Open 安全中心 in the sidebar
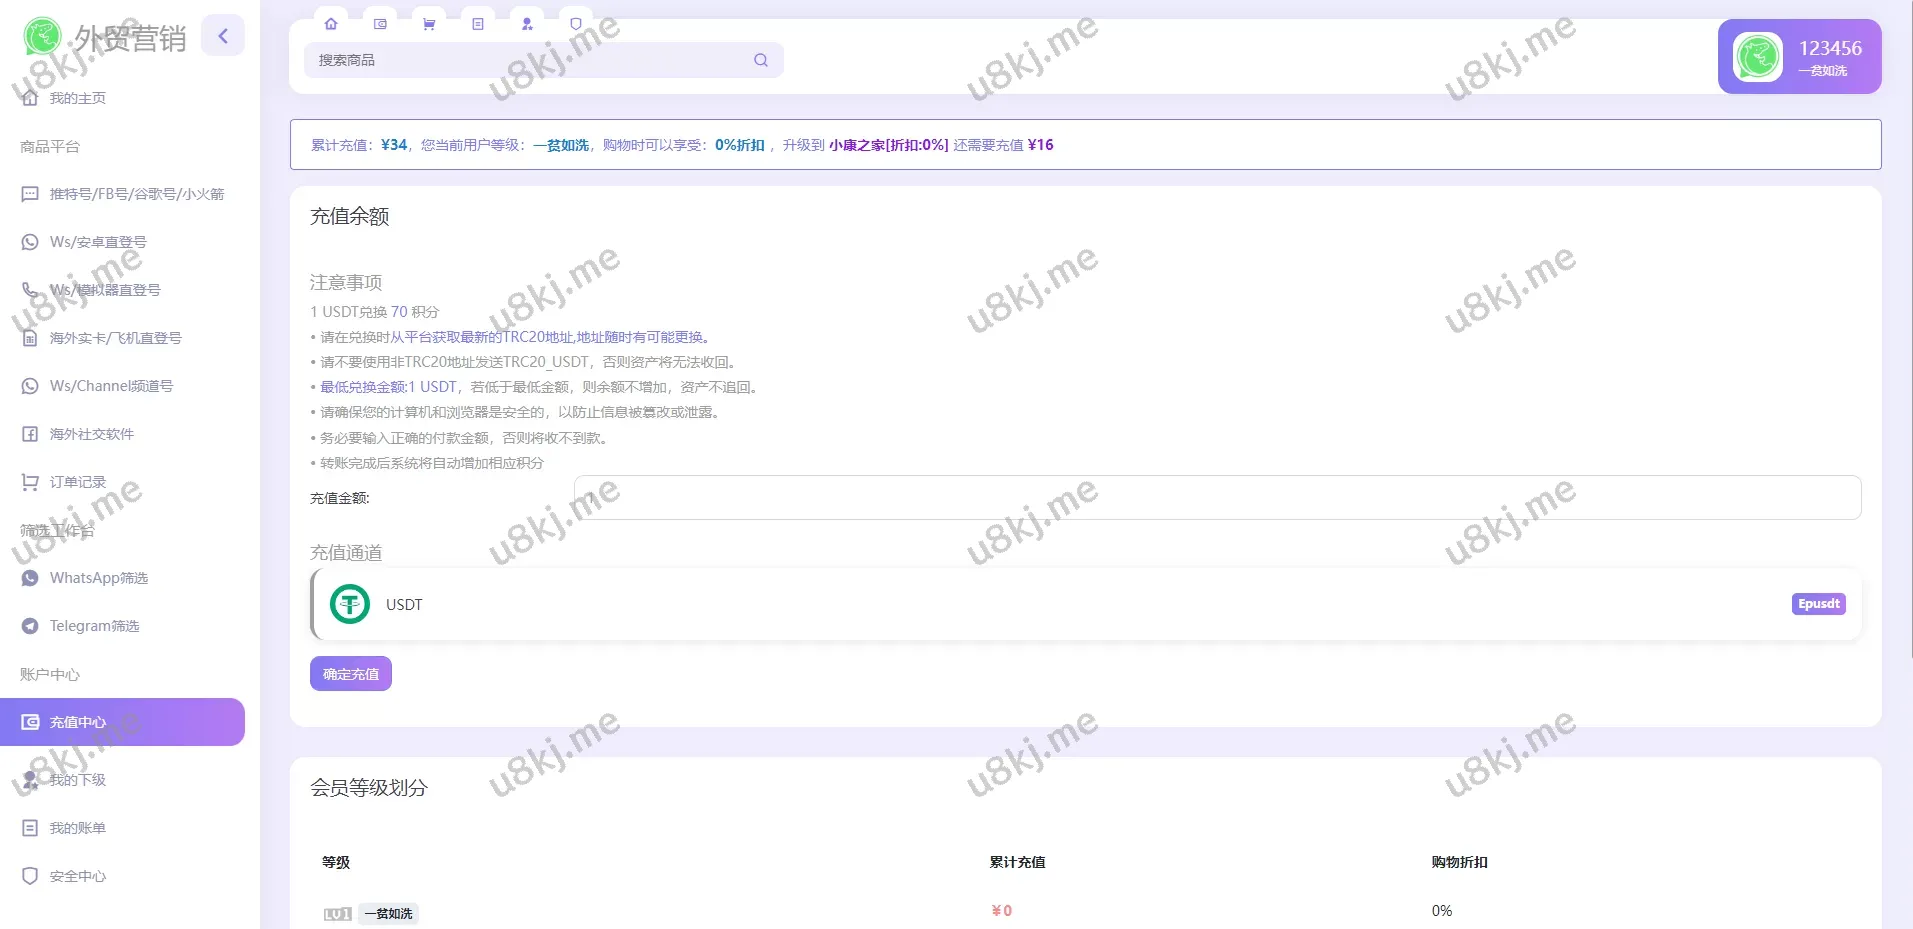Image resolution: width=1913 pixels, height=929 pixels. [x=78, y=876]
